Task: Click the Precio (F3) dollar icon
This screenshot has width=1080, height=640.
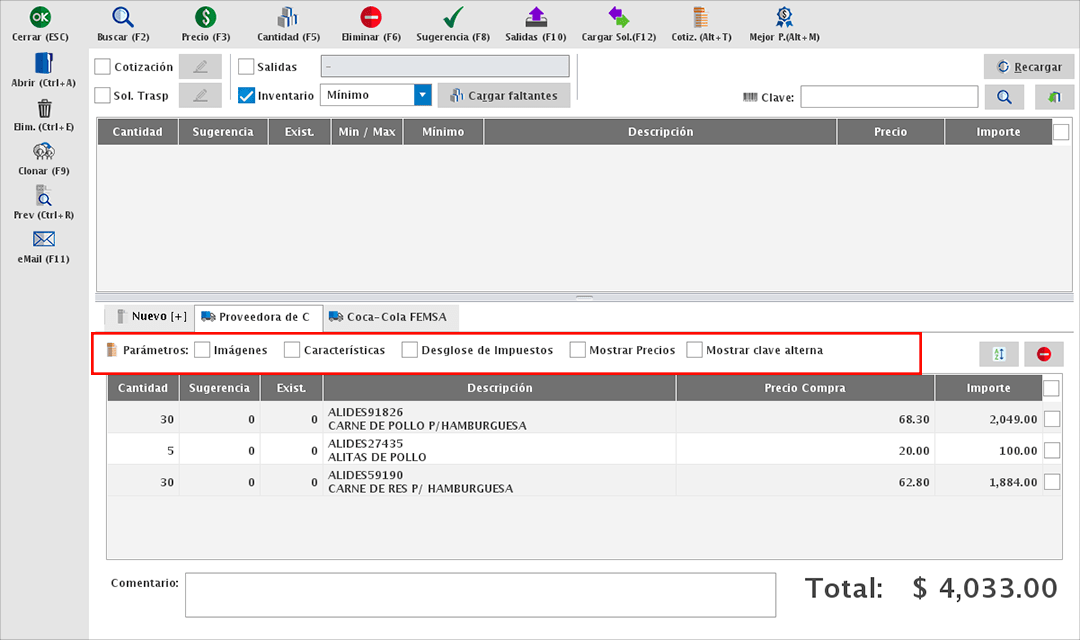Action: pos(205,17)
